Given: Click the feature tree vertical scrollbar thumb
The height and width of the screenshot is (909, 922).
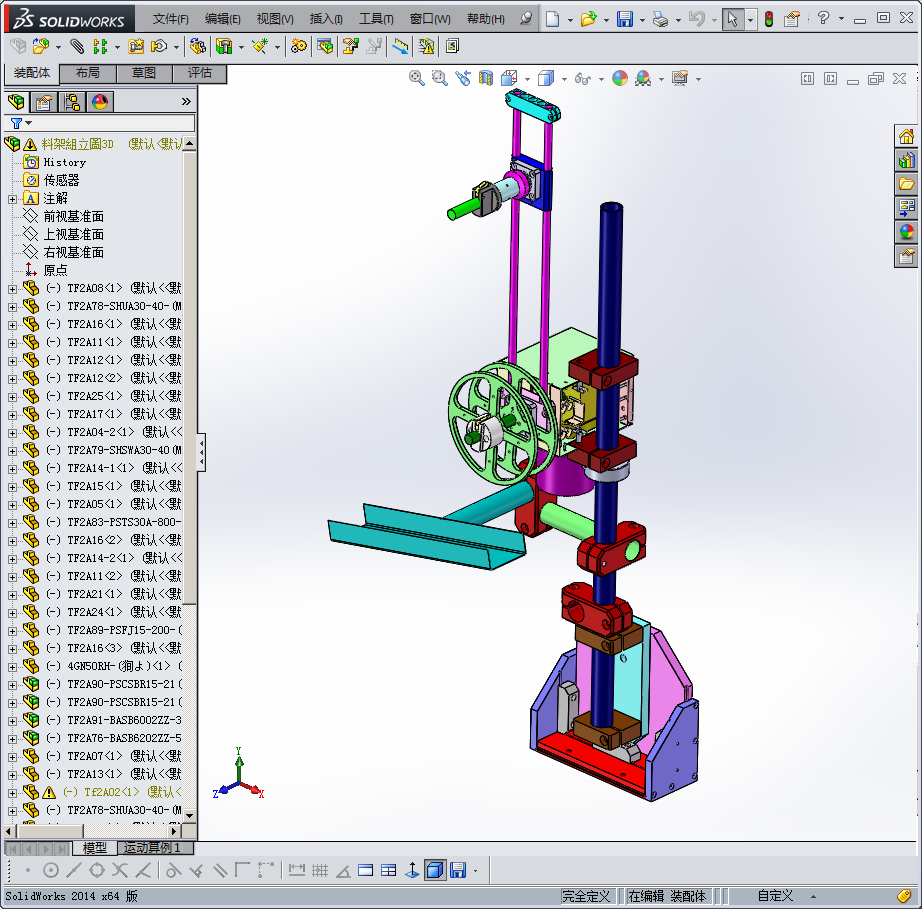Looking at the screenshot, I should tap(189, 377).
